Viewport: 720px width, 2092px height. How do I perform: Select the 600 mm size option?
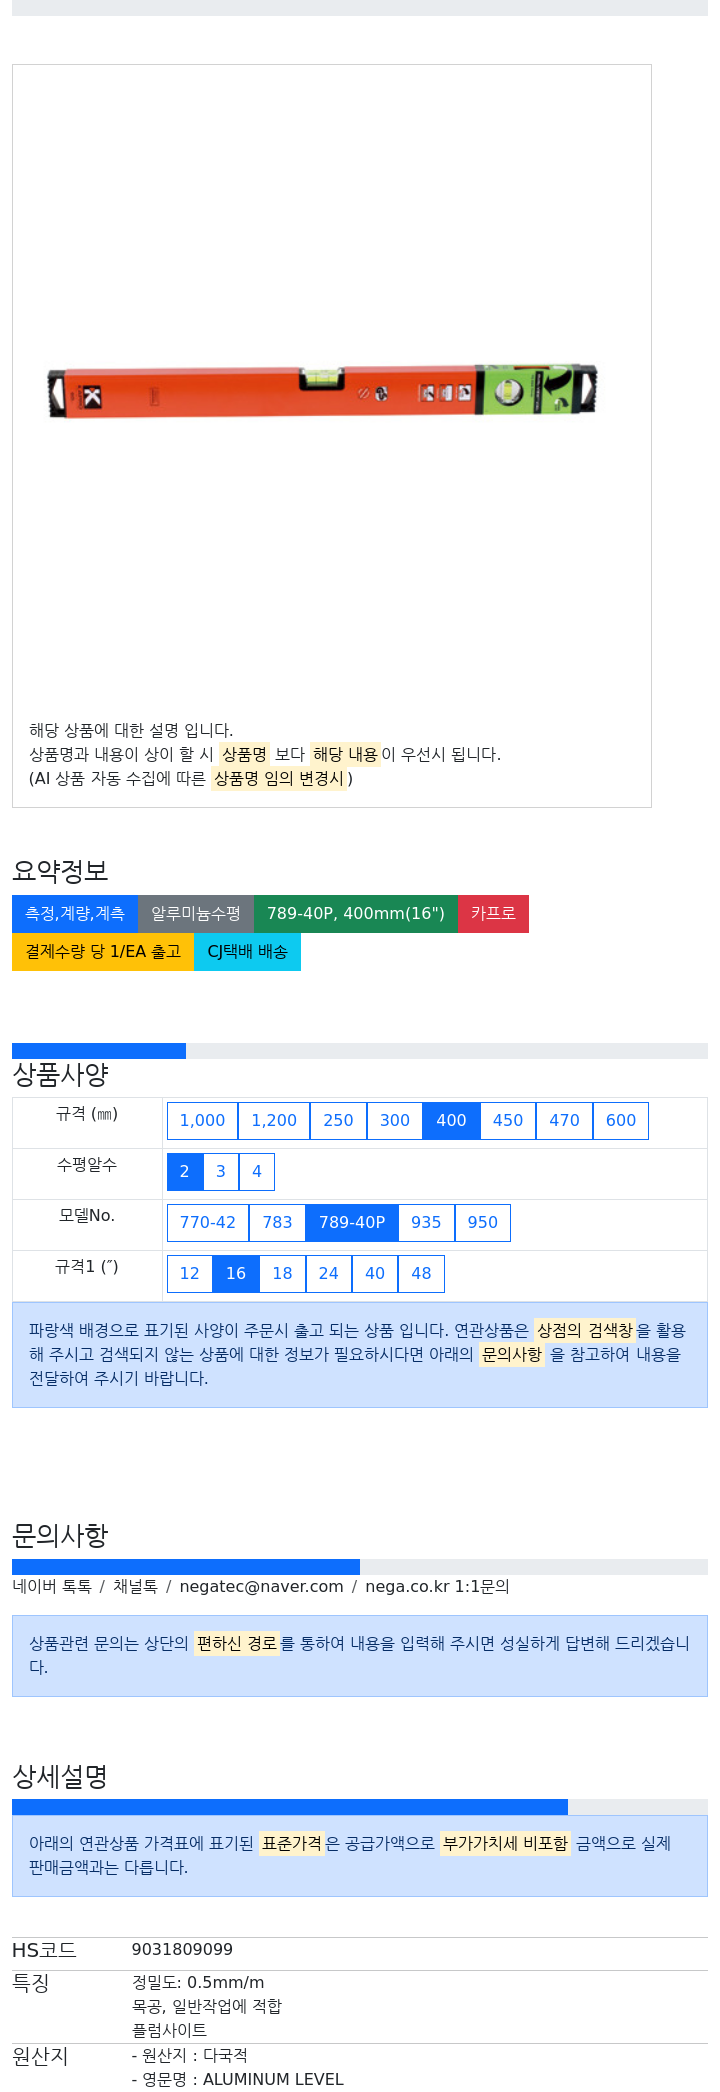coord(621,1120)
